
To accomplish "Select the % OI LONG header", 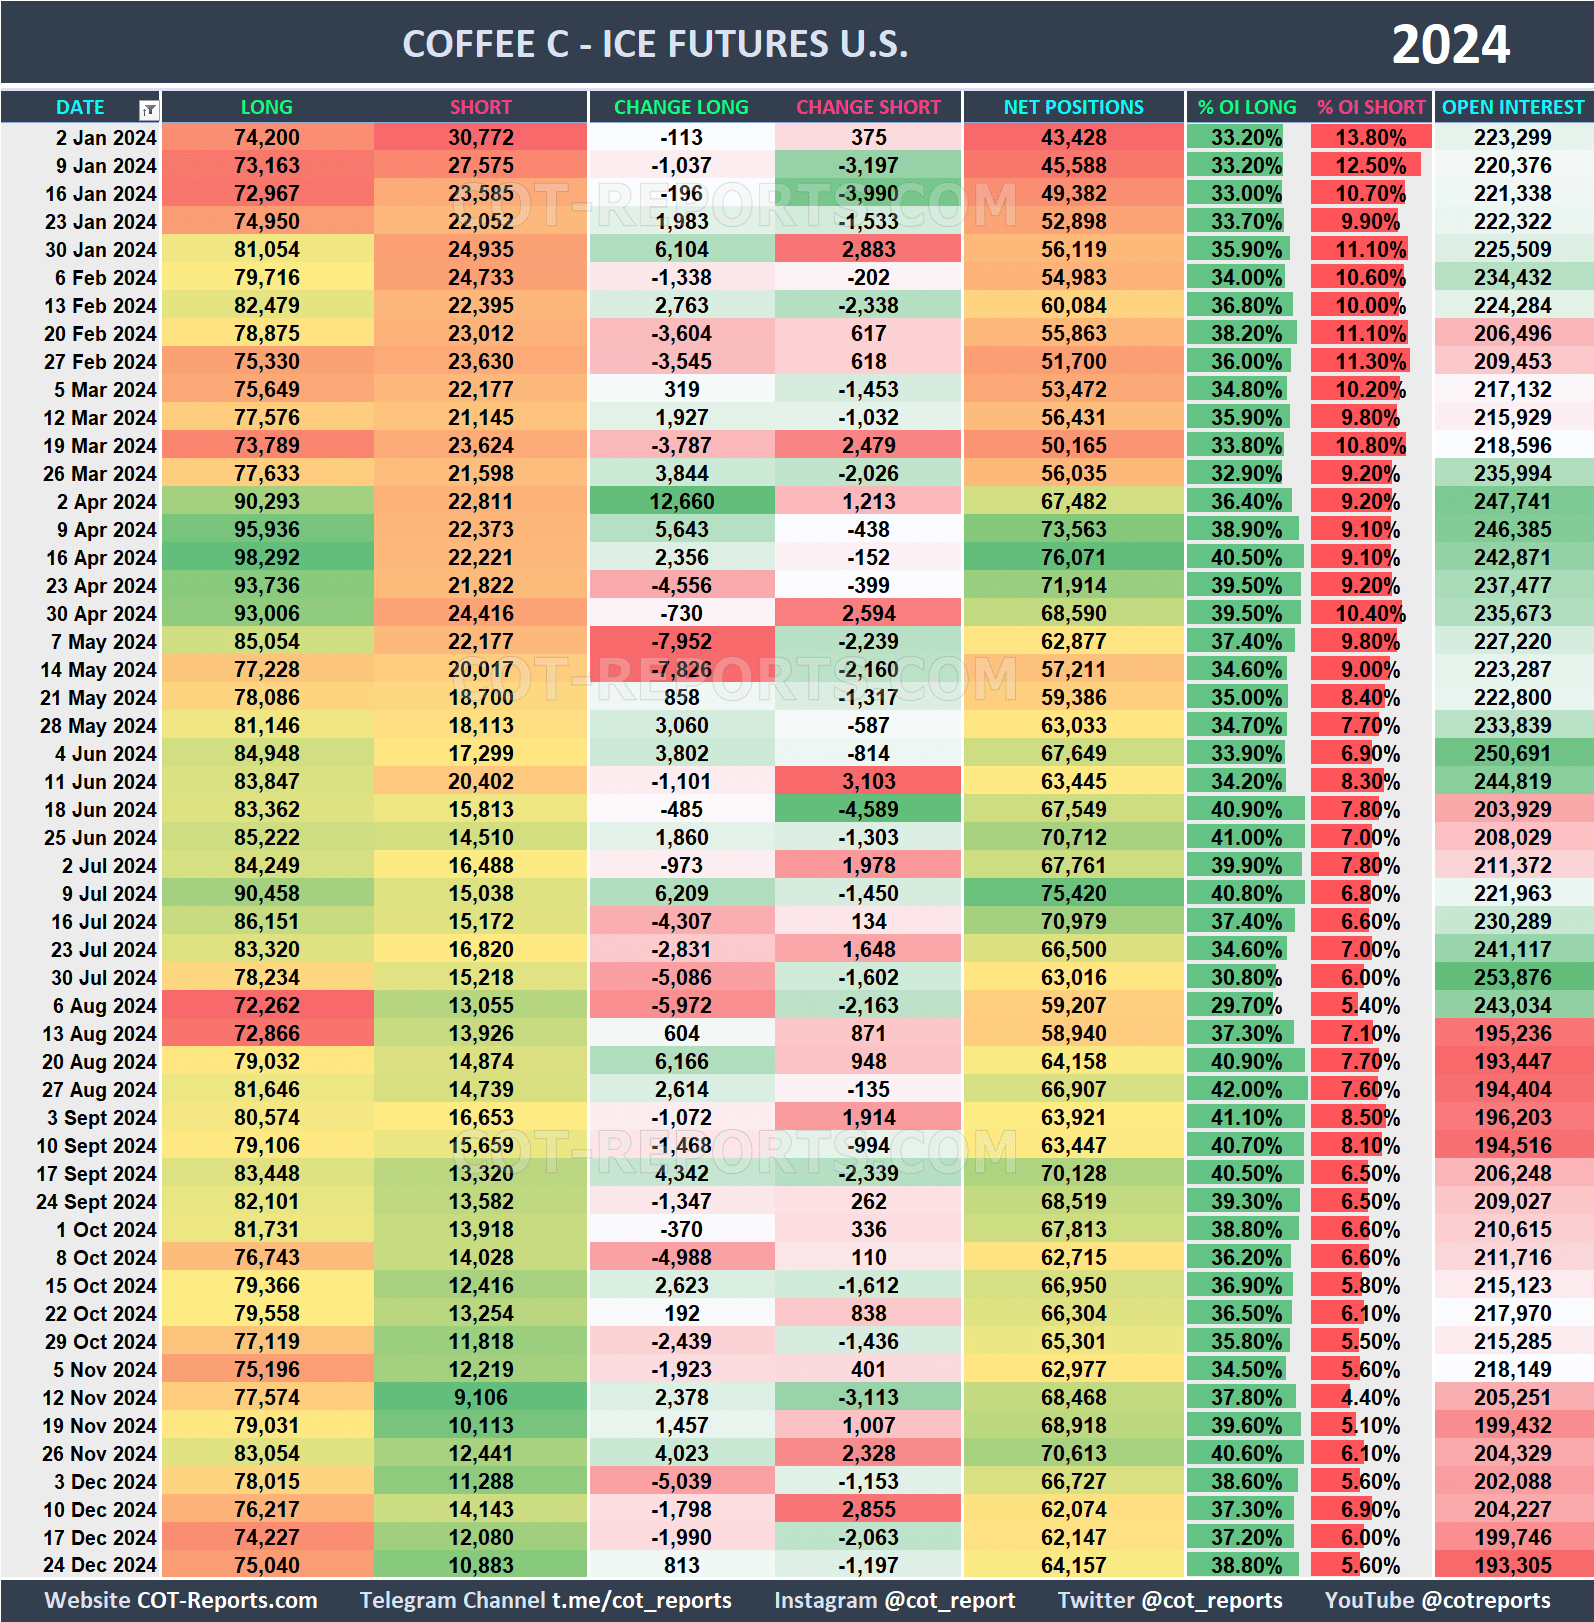I will [x=1246, y=107].
